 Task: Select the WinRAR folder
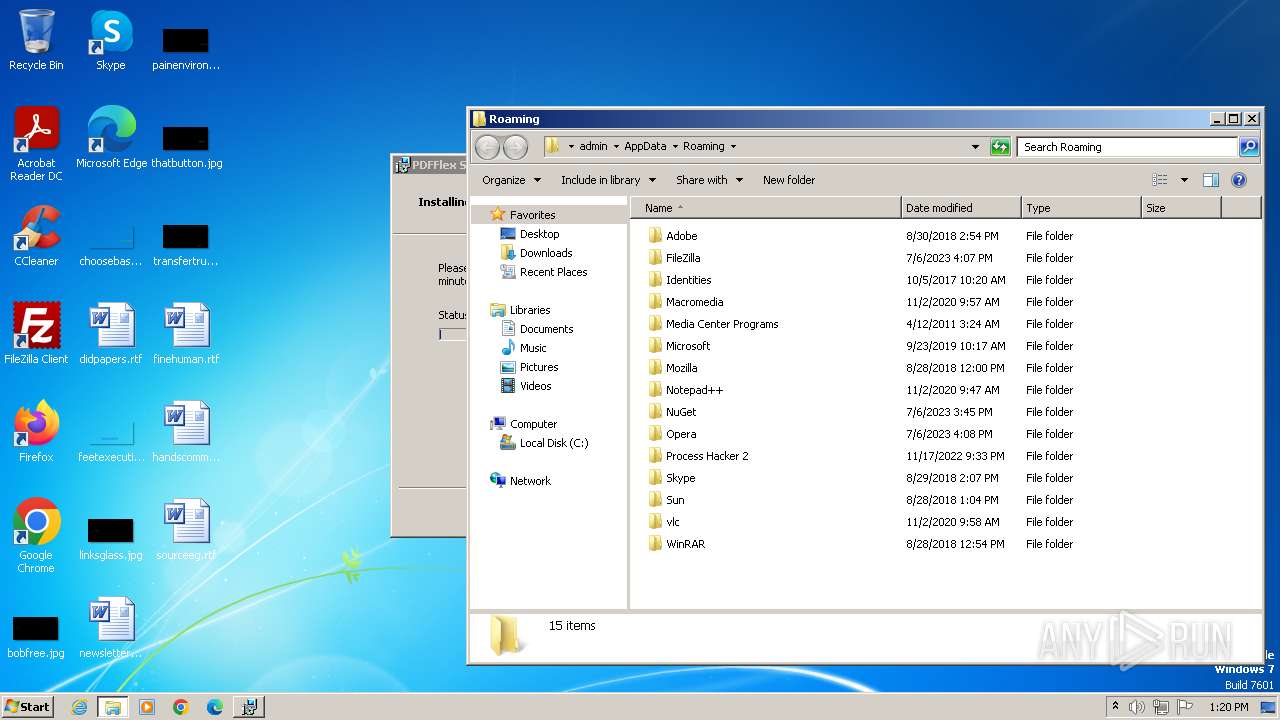pos(685,544)
